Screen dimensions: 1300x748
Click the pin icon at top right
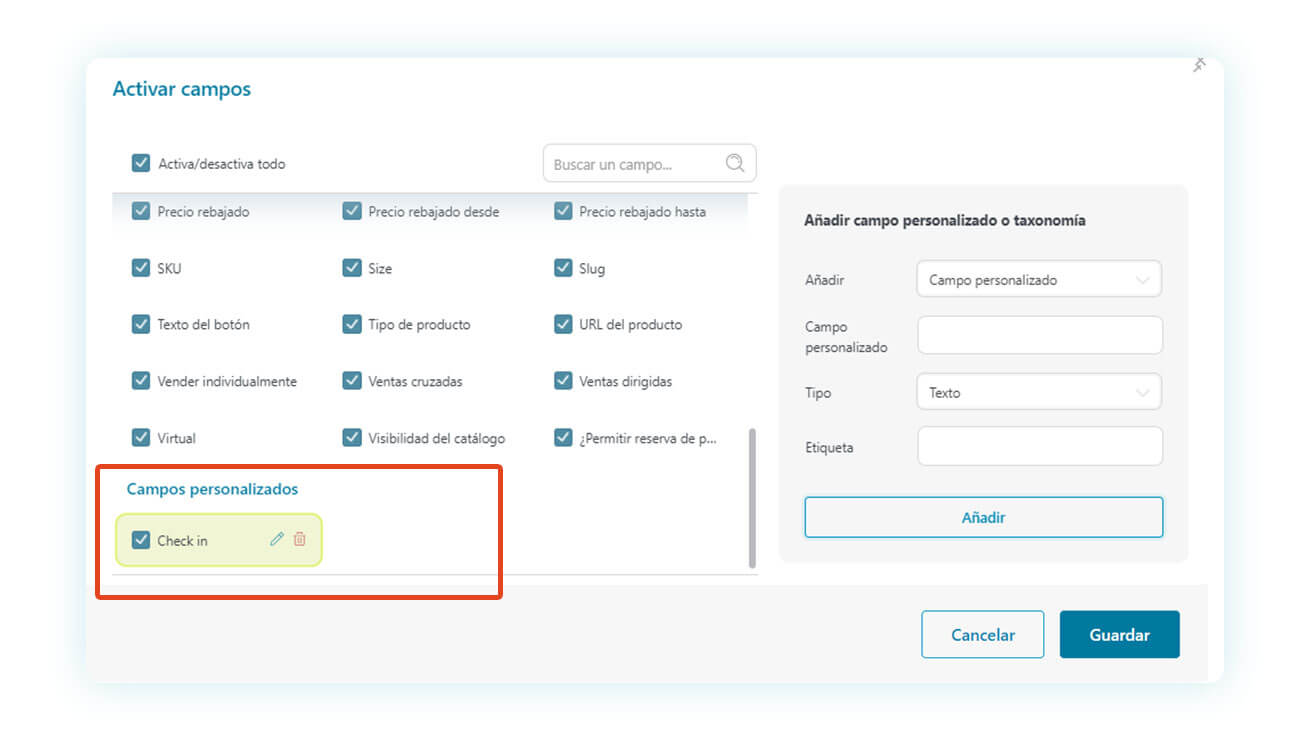pyautogui.click(x=1199, y=64)
